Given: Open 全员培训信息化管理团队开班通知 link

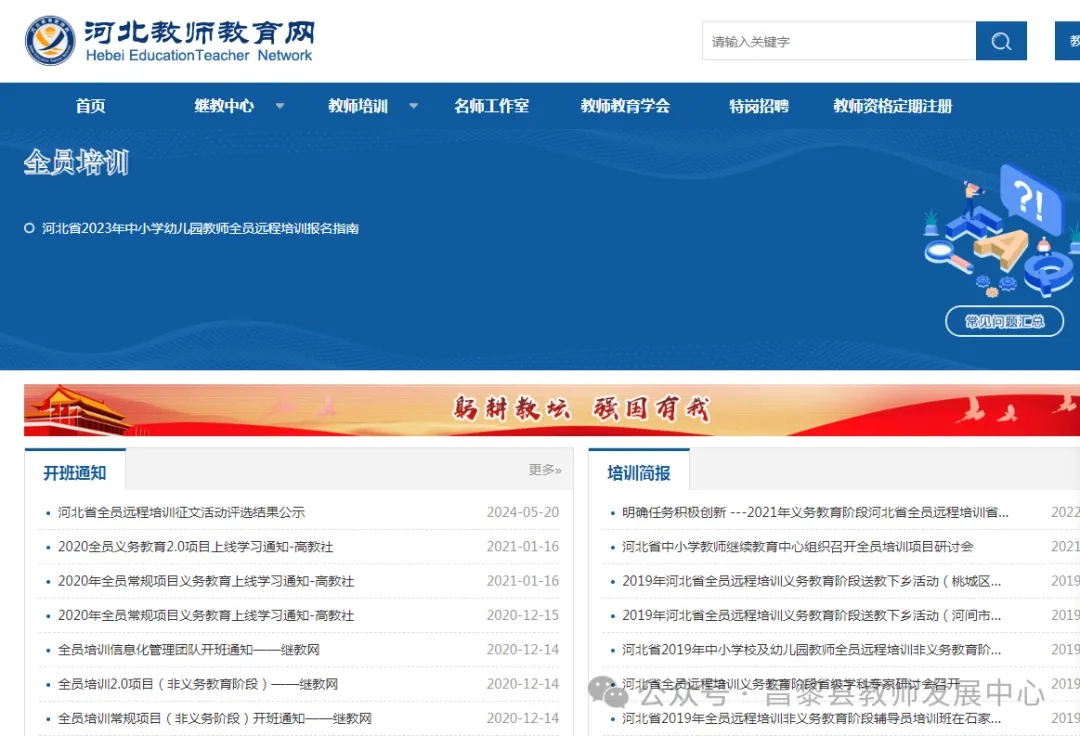Looking at the screenshot, I should pyautogui.click(x=188, y=650).
